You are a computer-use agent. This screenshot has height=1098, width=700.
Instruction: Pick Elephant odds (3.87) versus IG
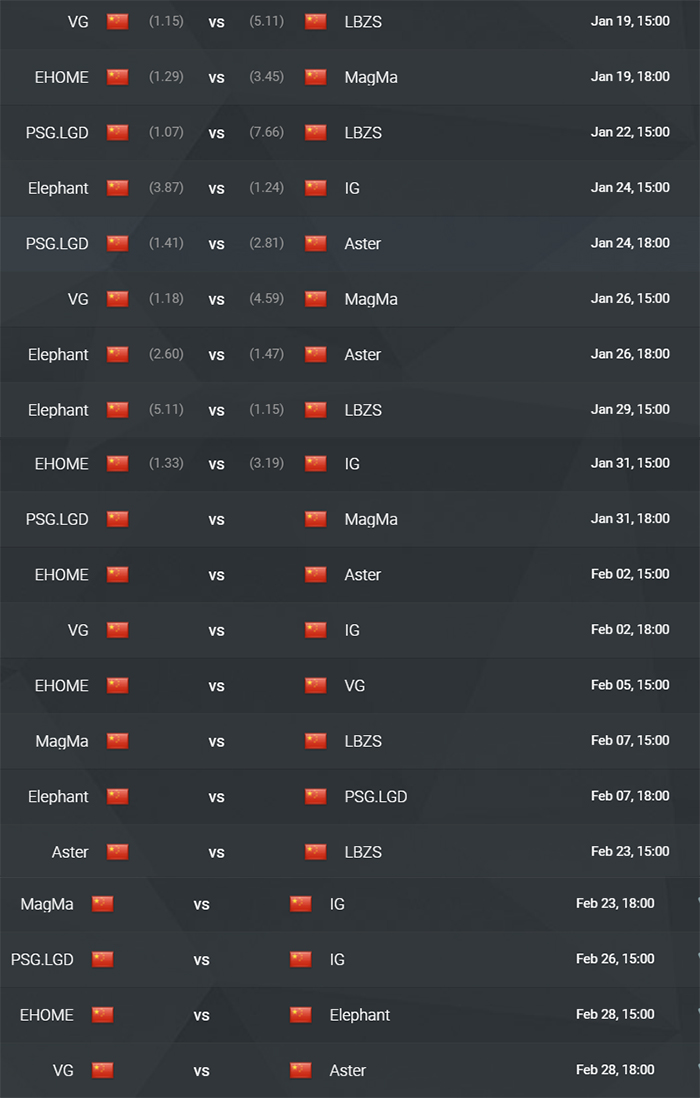coord(166,188)
